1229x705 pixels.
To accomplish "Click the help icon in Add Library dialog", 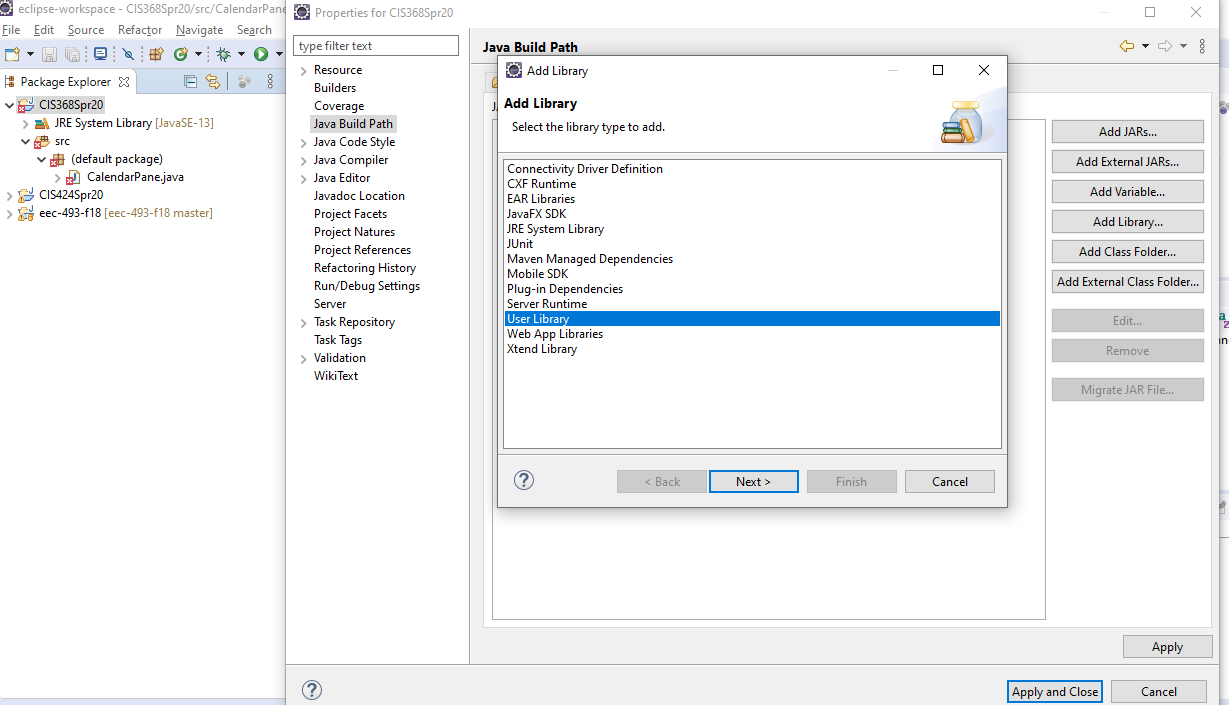I will coord(523,480).
